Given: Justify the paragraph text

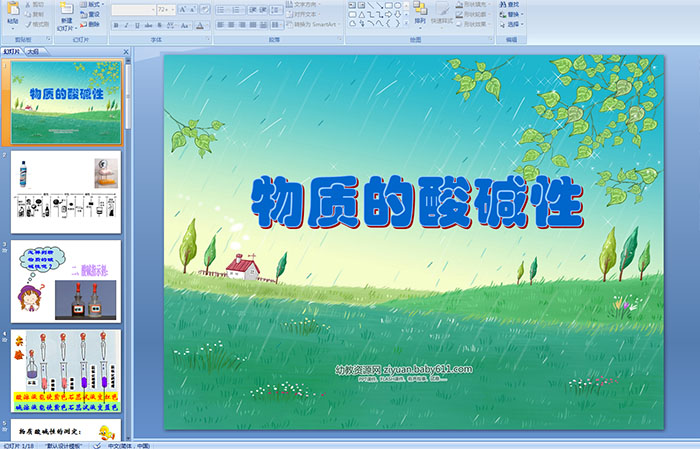Looking at the screenshot, I should tap(253, 25).
